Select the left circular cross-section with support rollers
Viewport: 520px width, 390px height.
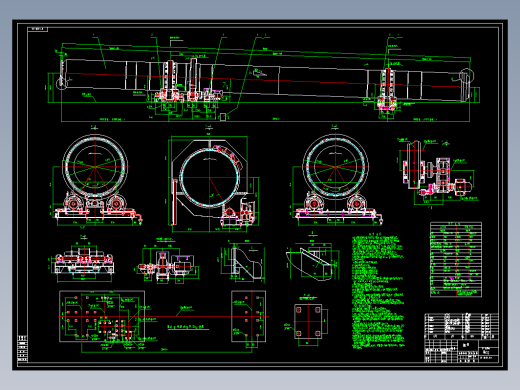click(95, 177)
